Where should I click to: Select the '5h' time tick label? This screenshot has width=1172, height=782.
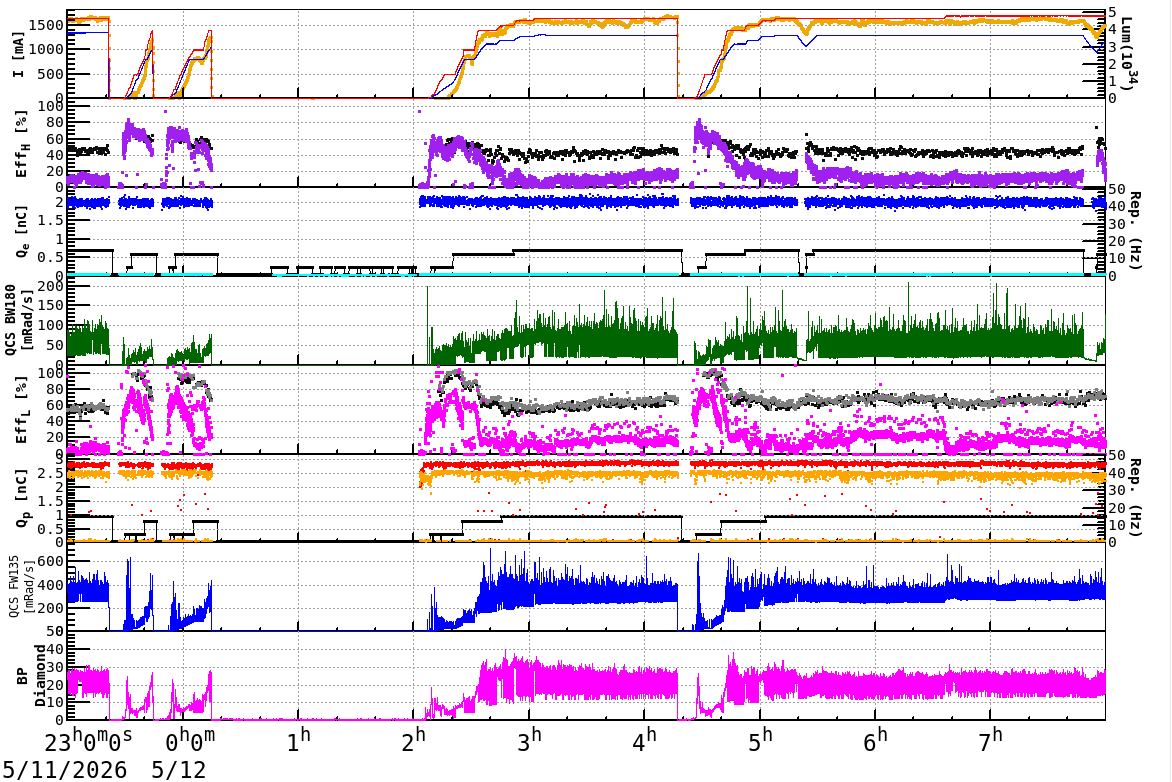(x=760, y=741)
